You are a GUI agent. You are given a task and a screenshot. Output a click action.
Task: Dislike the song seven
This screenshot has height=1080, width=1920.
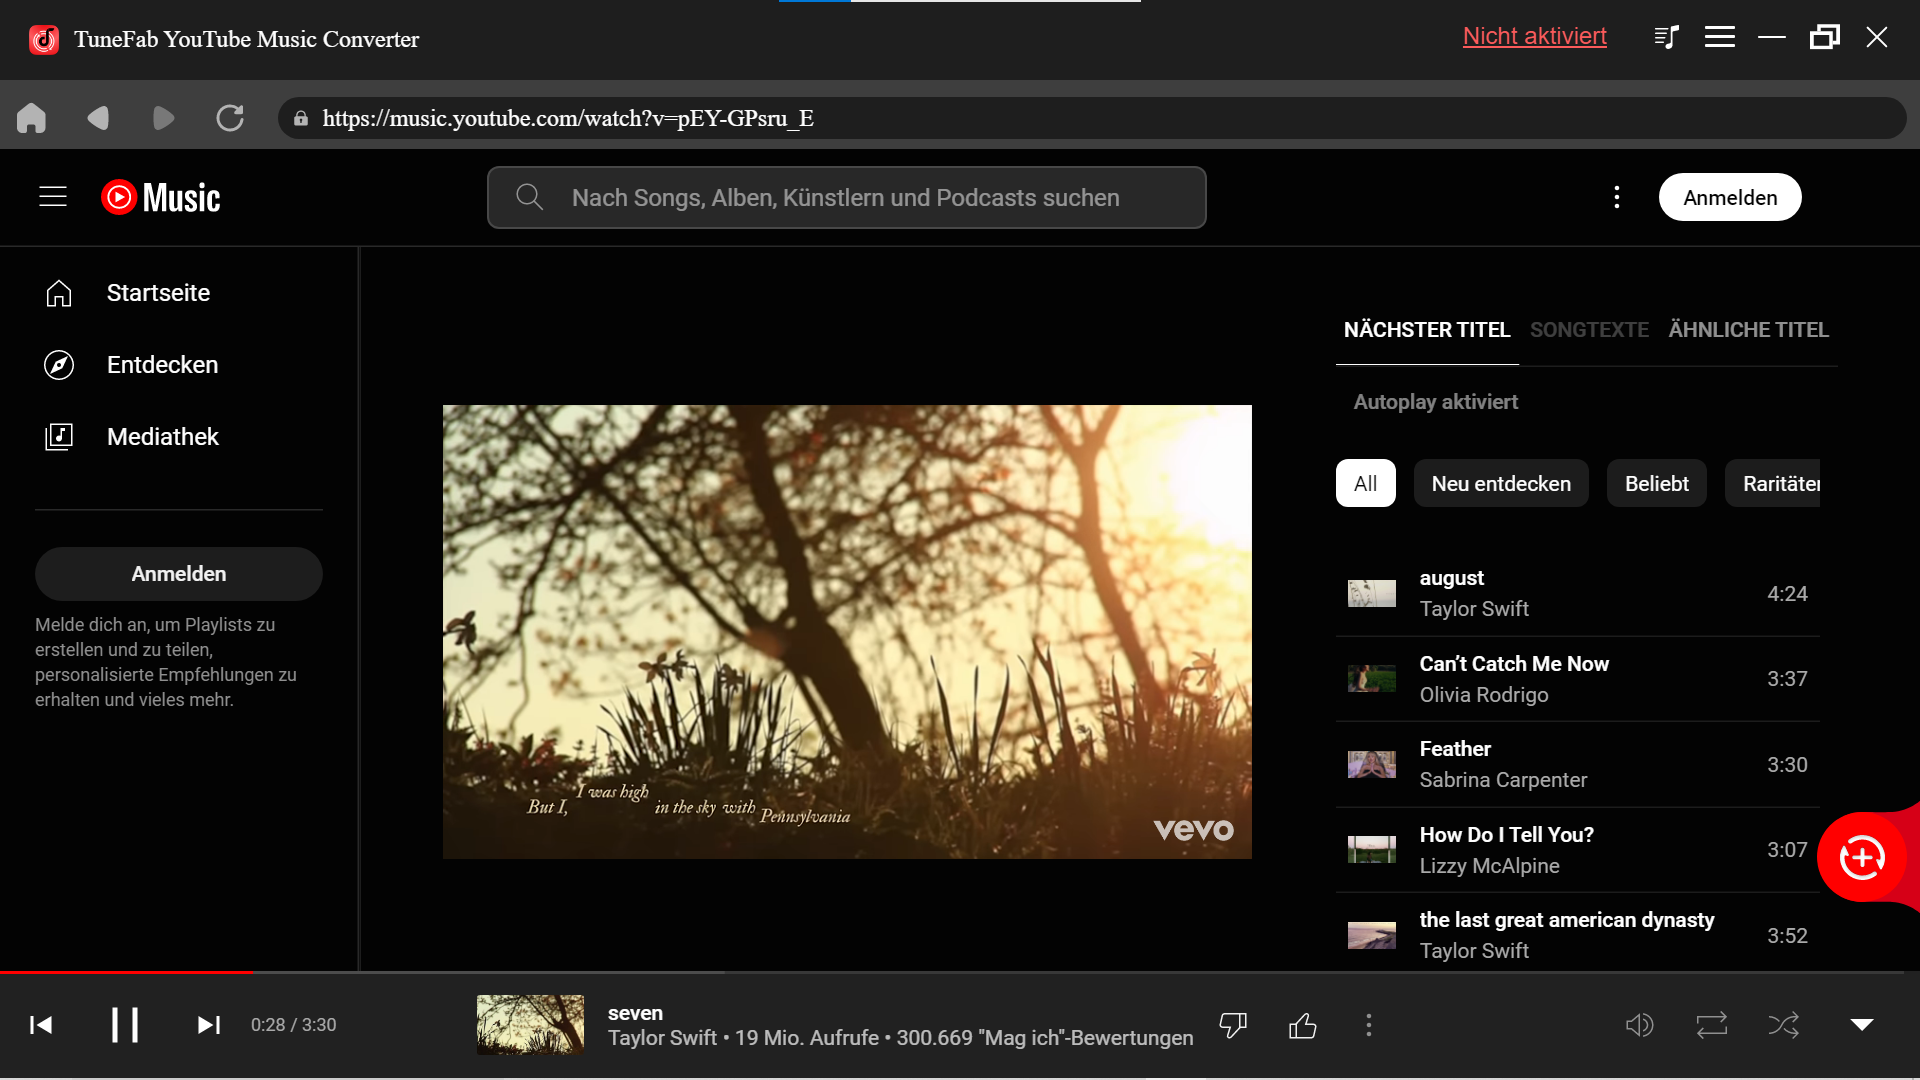point(1233,1025)
